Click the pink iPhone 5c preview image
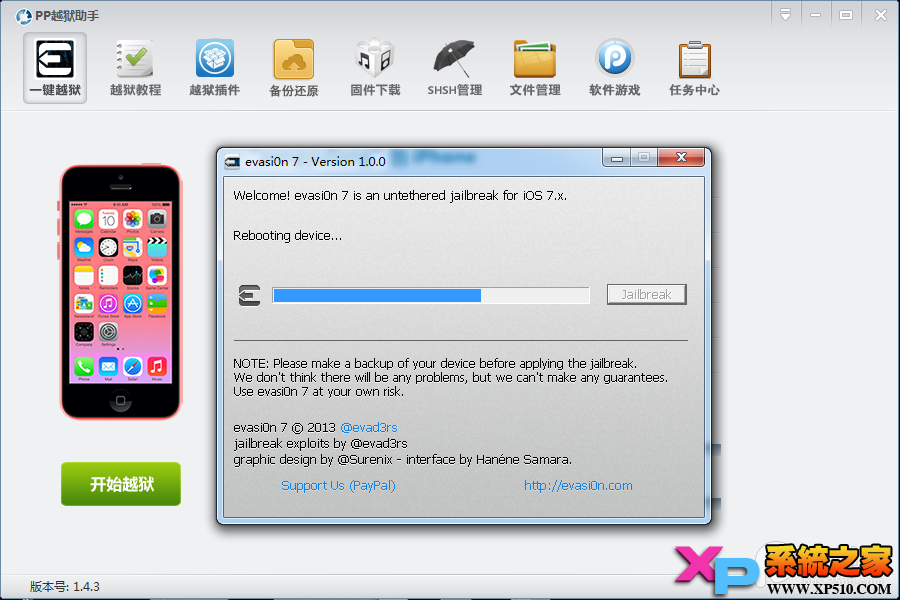 click(x=121, y=292)
